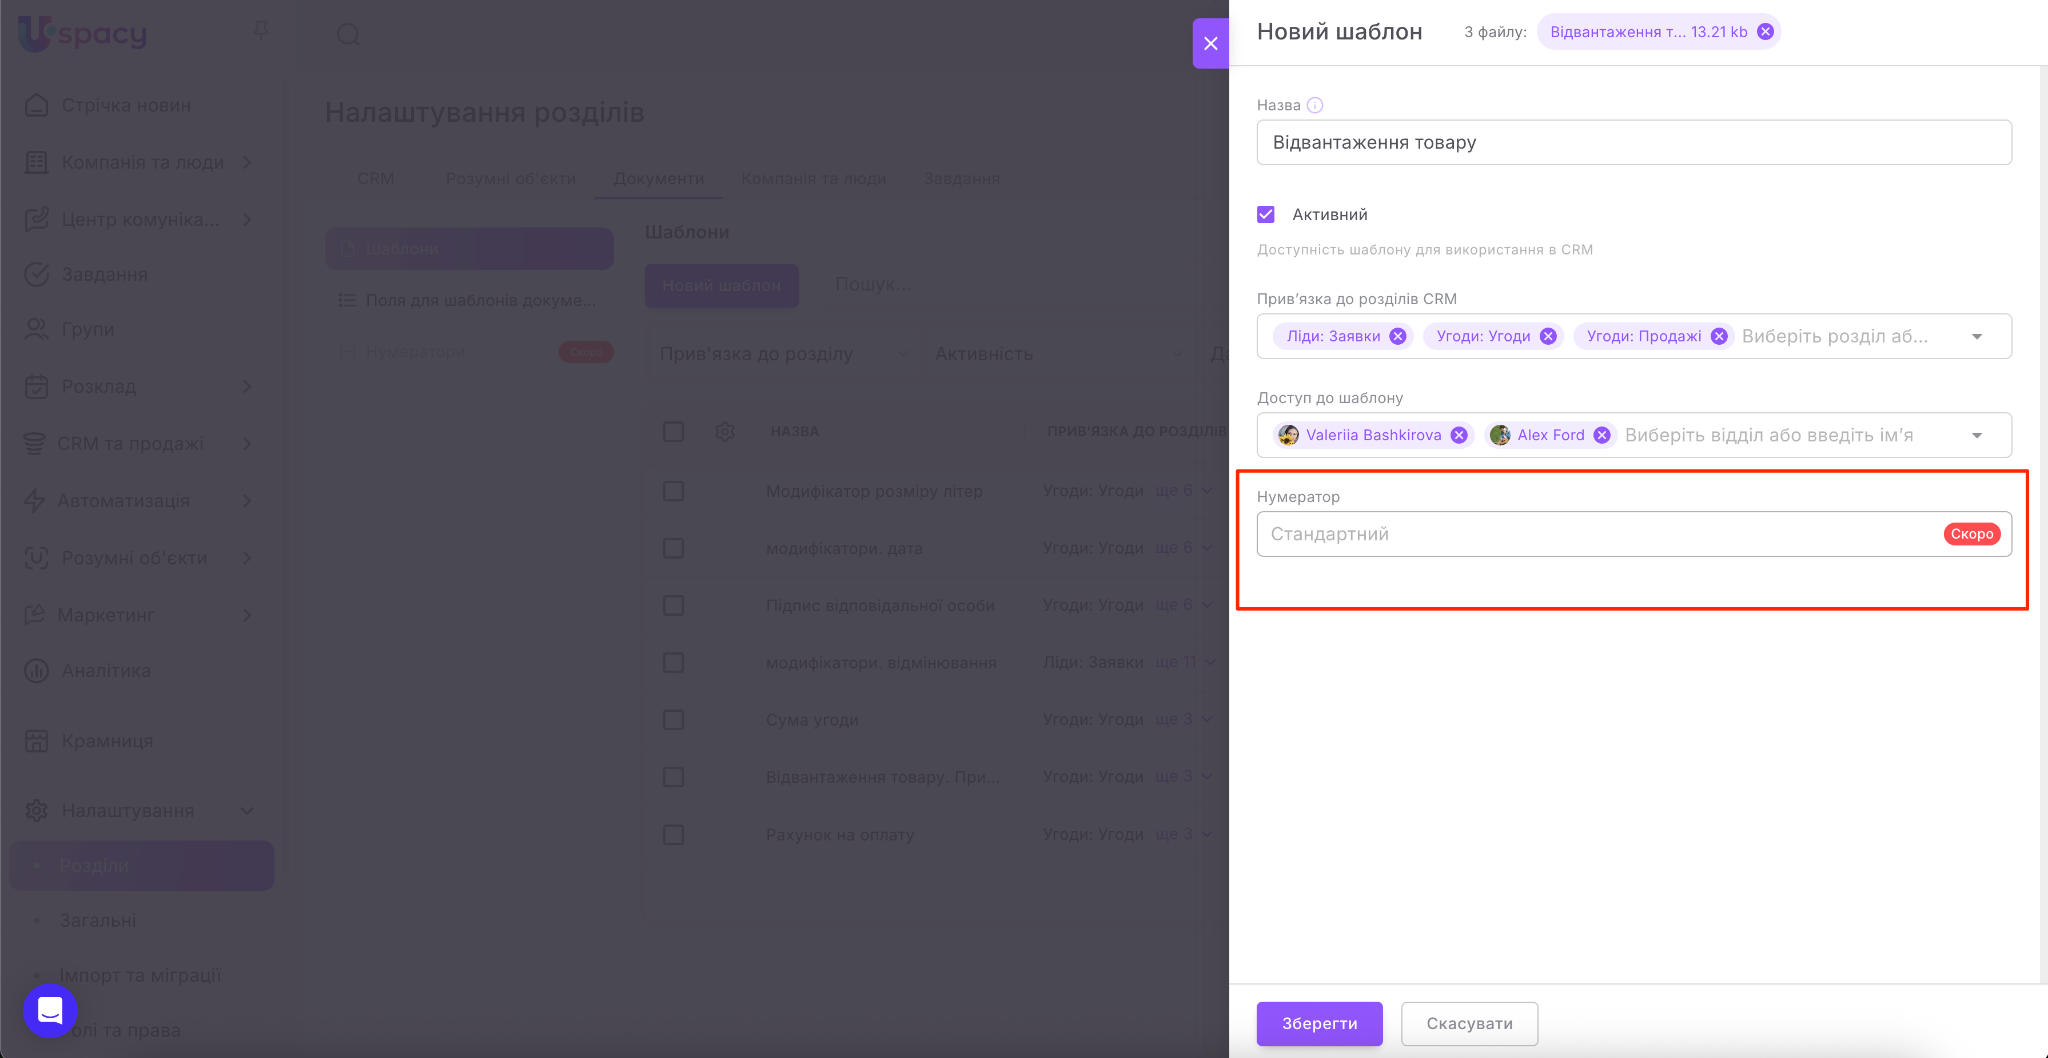Screen dimensions: 2048x1058
Task: Click the info icon beside Назва
Action: [1315, 105]
